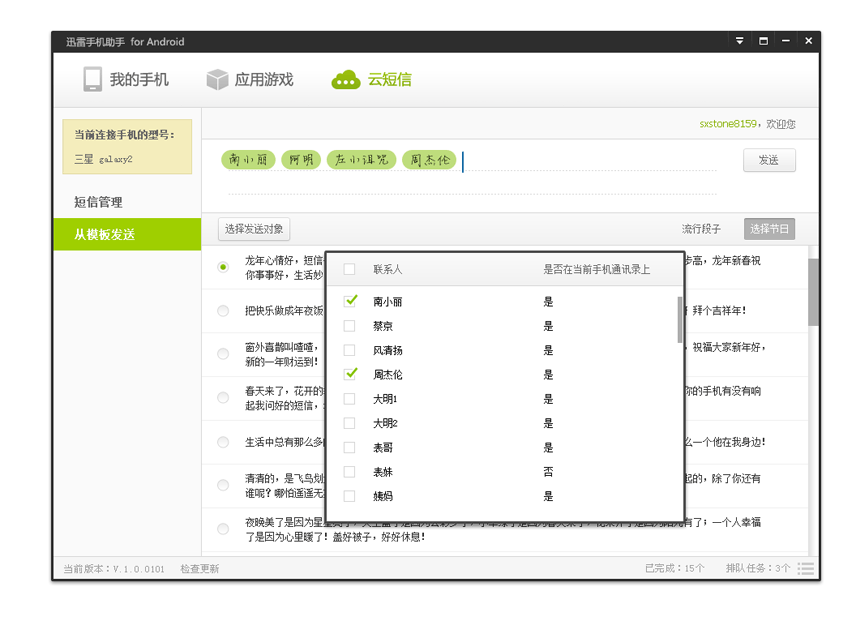The width and height of the screenshot is (856, 621).
Task: Click the contact list scrollbar thumb
Action: pos(680,318)
